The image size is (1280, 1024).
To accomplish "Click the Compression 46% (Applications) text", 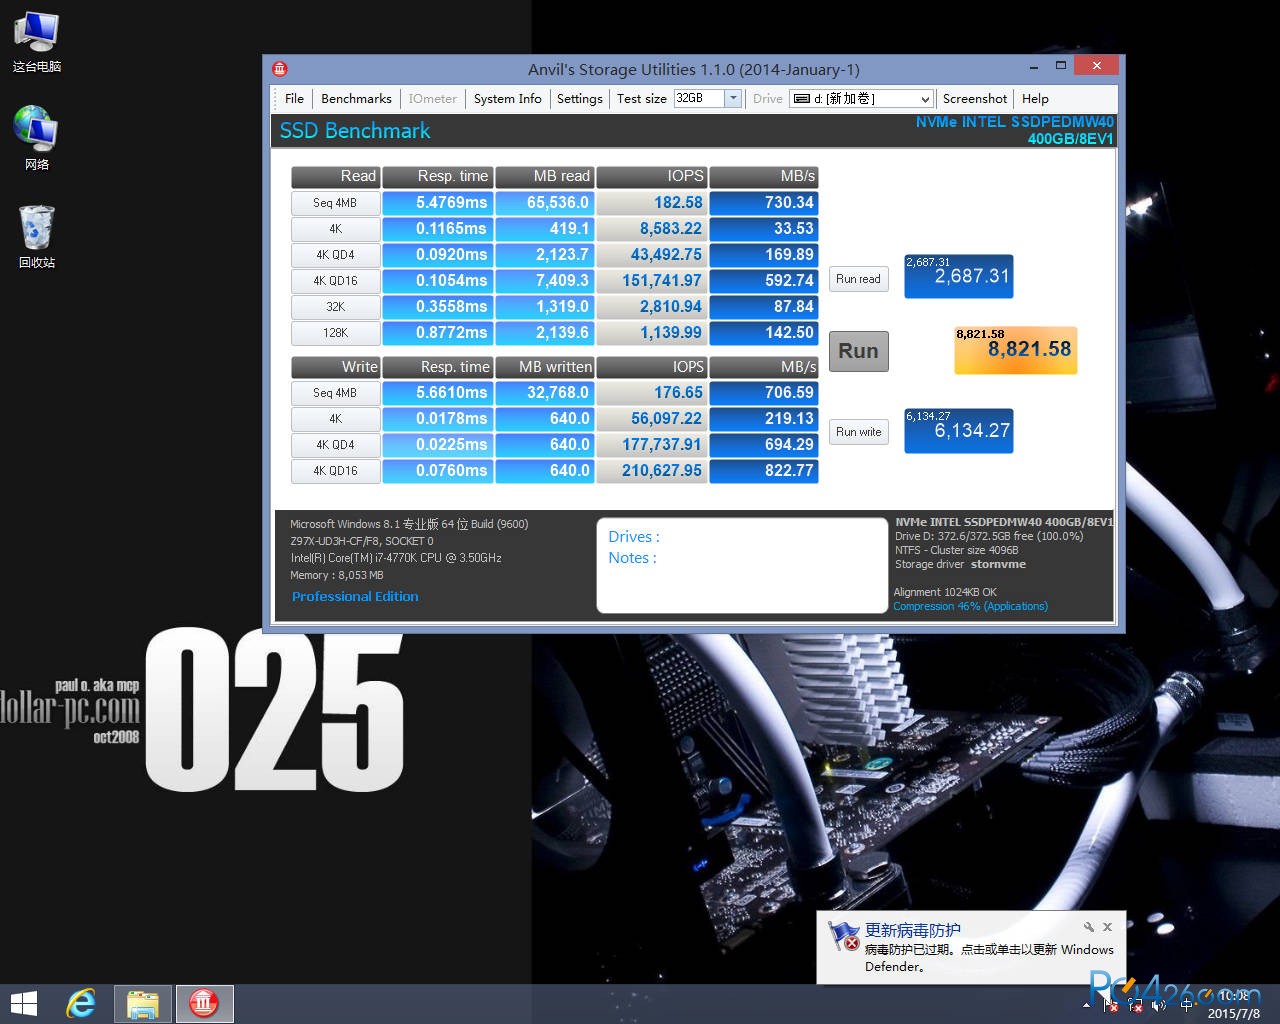I will pyautogui.click(x=970, y=606).
